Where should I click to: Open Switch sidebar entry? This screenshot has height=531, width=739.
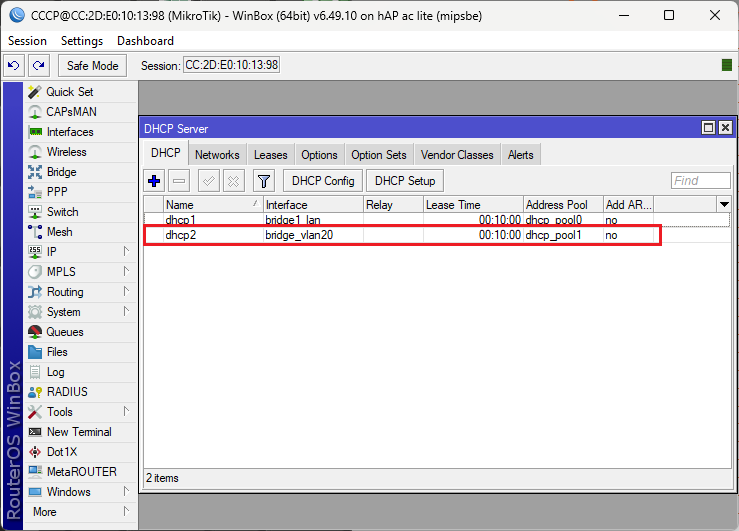tap(80, 212)
